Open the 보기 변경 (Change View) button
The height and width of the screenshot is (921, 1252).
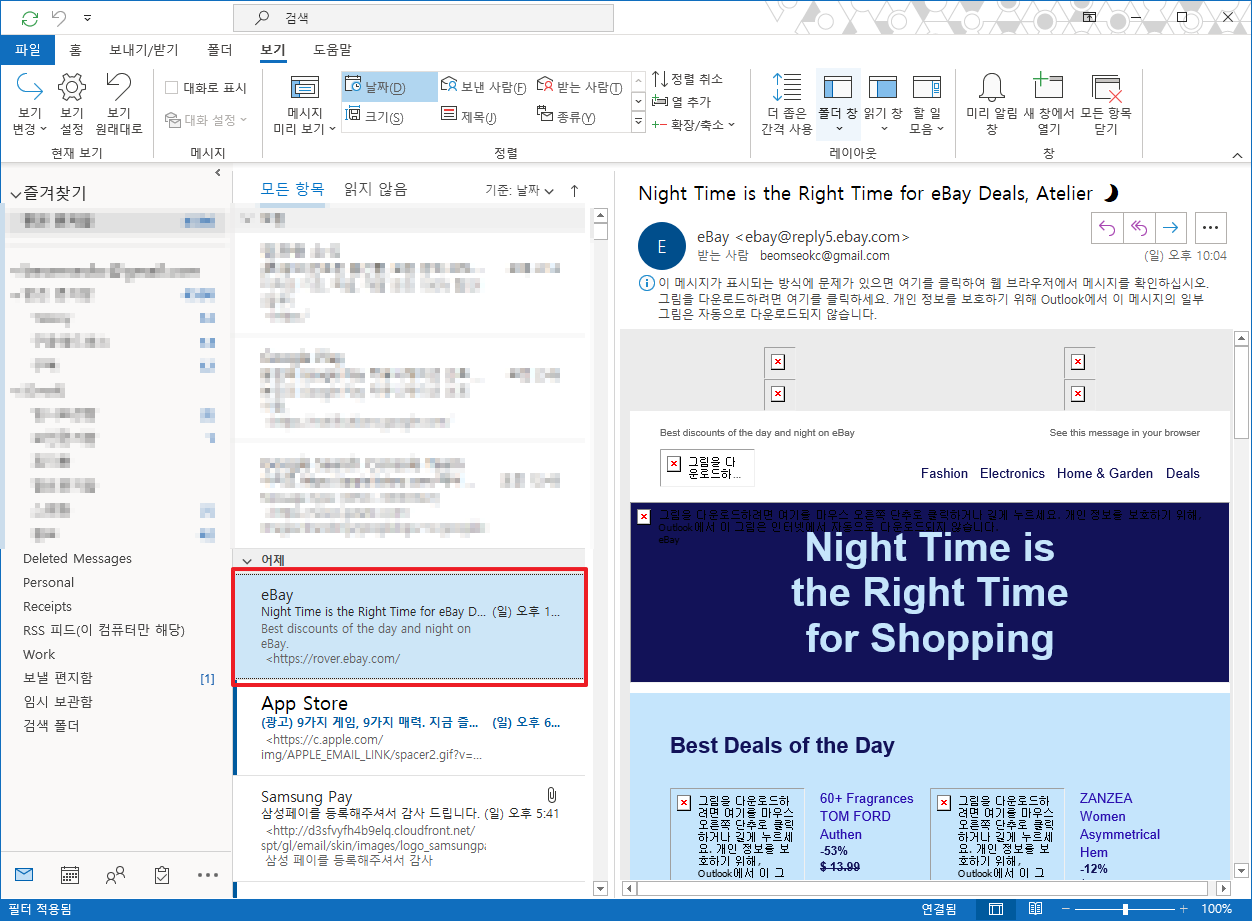click(x=29, y=105)
